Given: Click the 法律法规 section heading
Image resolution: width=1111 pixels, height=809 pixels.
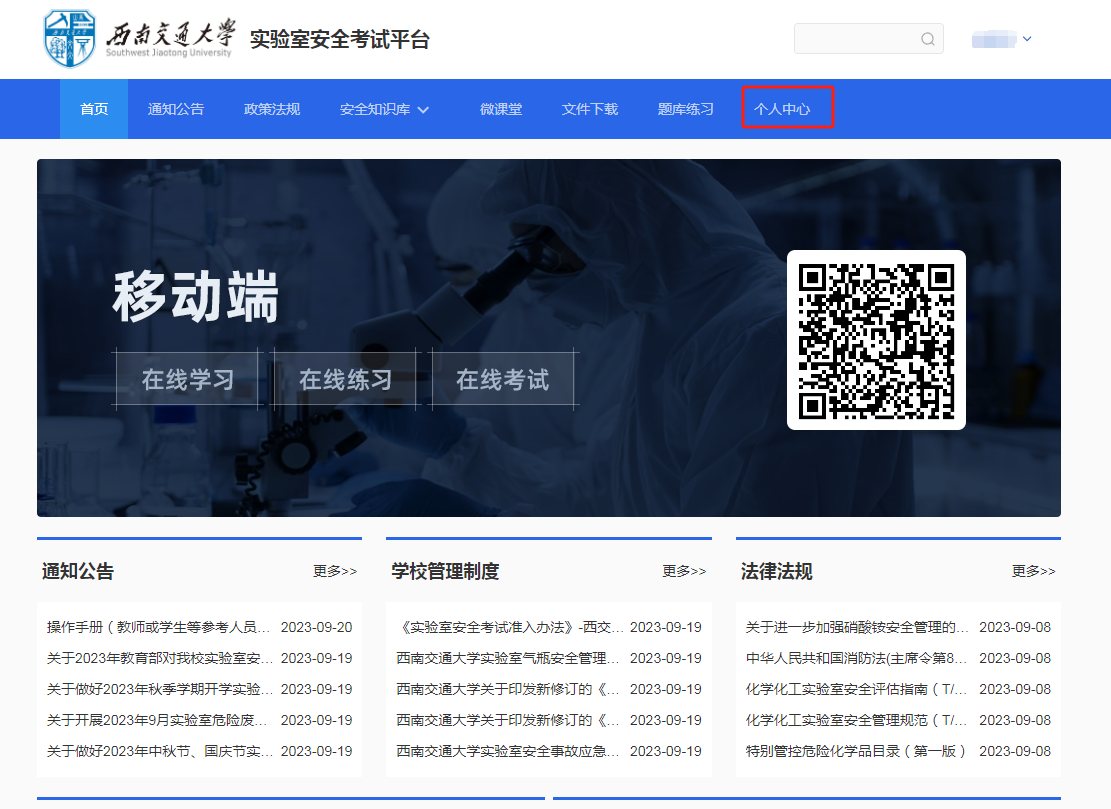Looking at the screenshot, I should pyautogui.click(x=777, y=571).
